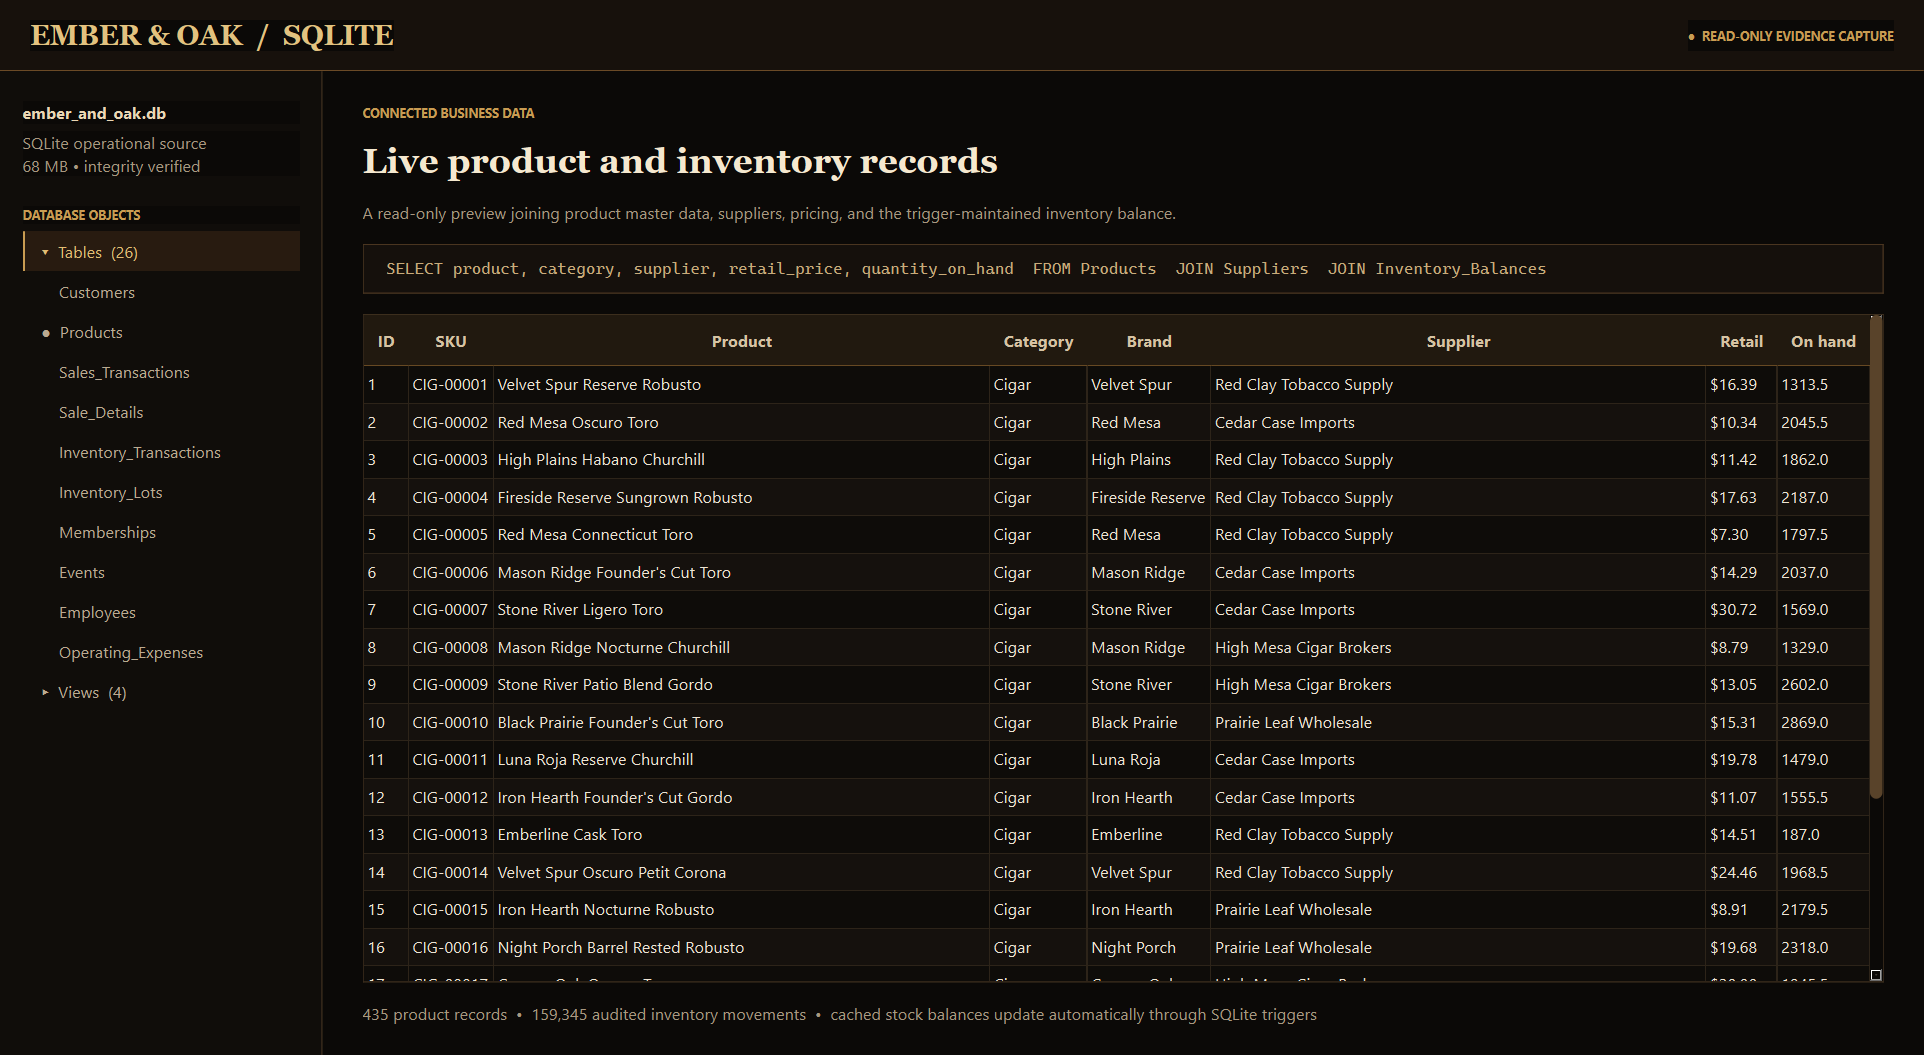The width and height of the screenshot is (1924, 1055).
Task: Click retail price $30.72
Action: tap(1741, 610)
